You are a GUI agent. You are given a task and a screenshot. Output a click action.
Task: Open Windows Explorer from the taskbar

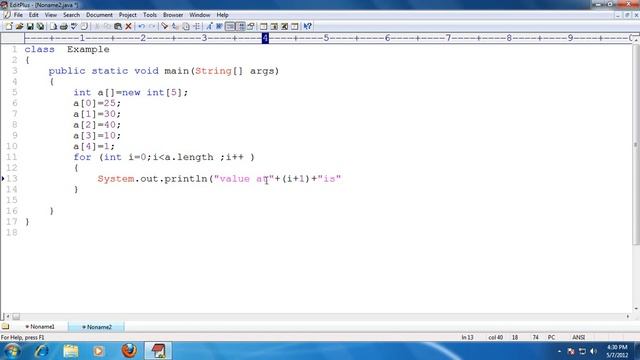(71, 351)
